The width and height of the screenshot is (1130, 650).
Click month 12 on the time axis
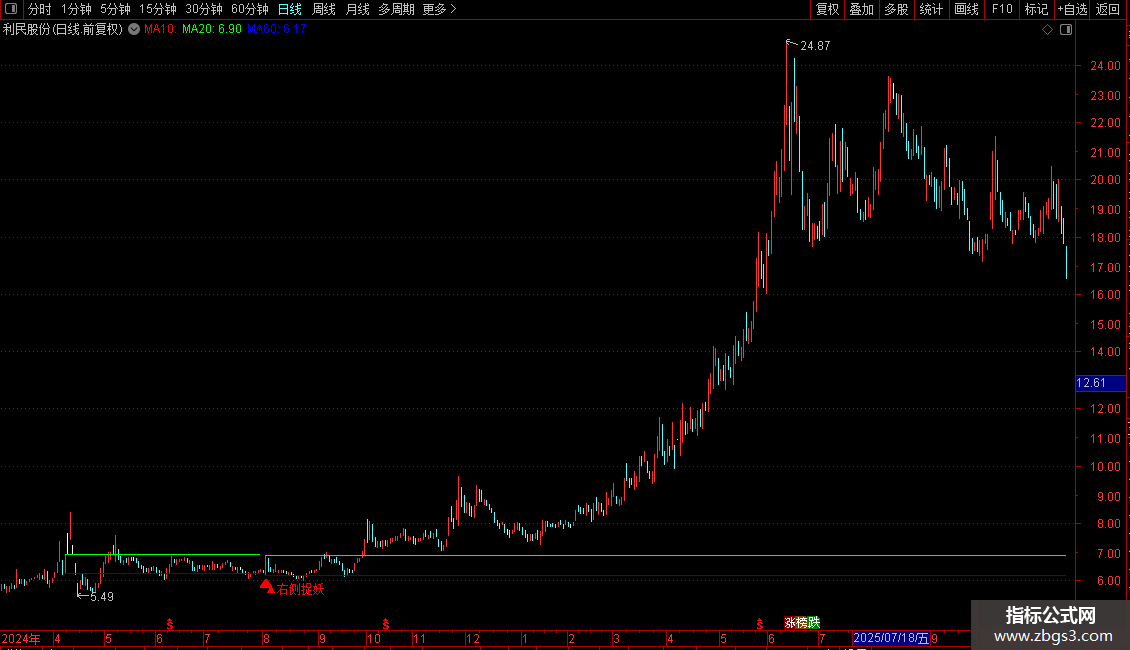point(473,638)
